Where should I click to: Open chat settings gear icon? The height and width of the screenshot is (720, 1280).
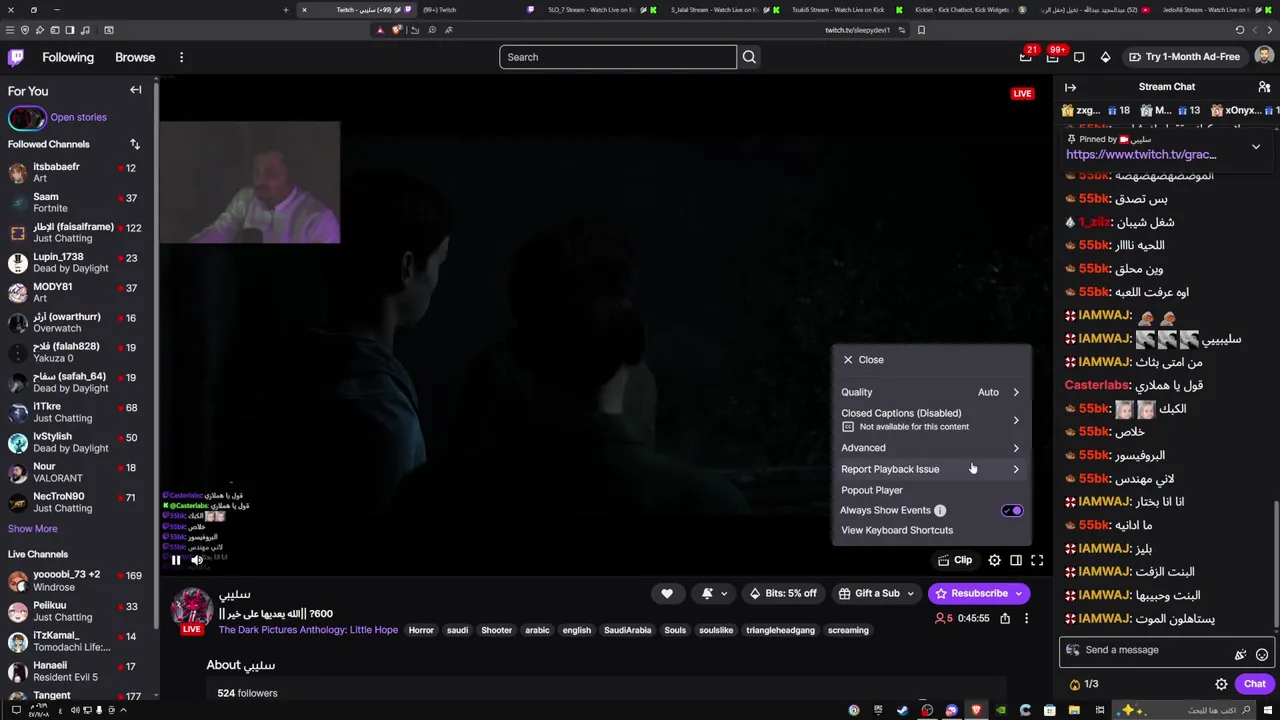[1221, 684]
